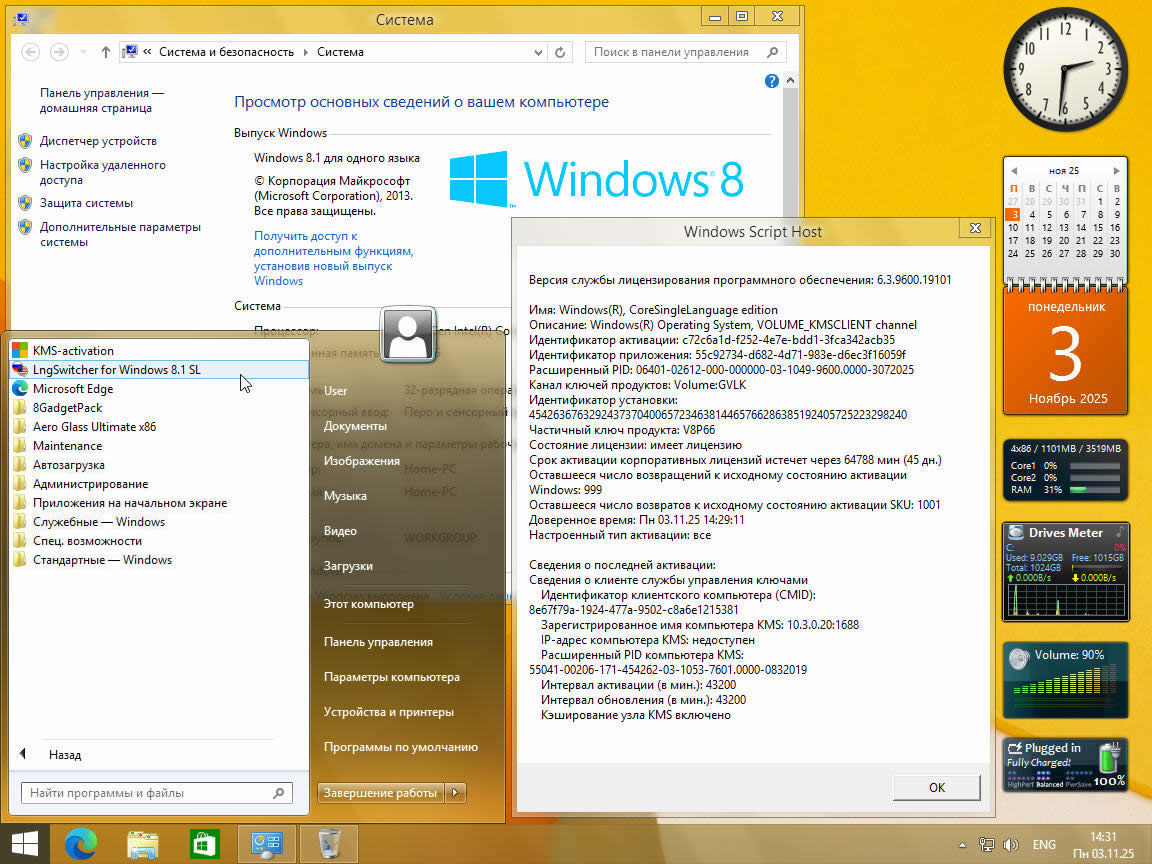This screenshot has height=864, width=1152.
Task: Select Панель управления in Start menu
Action: [x=378, y=642]
